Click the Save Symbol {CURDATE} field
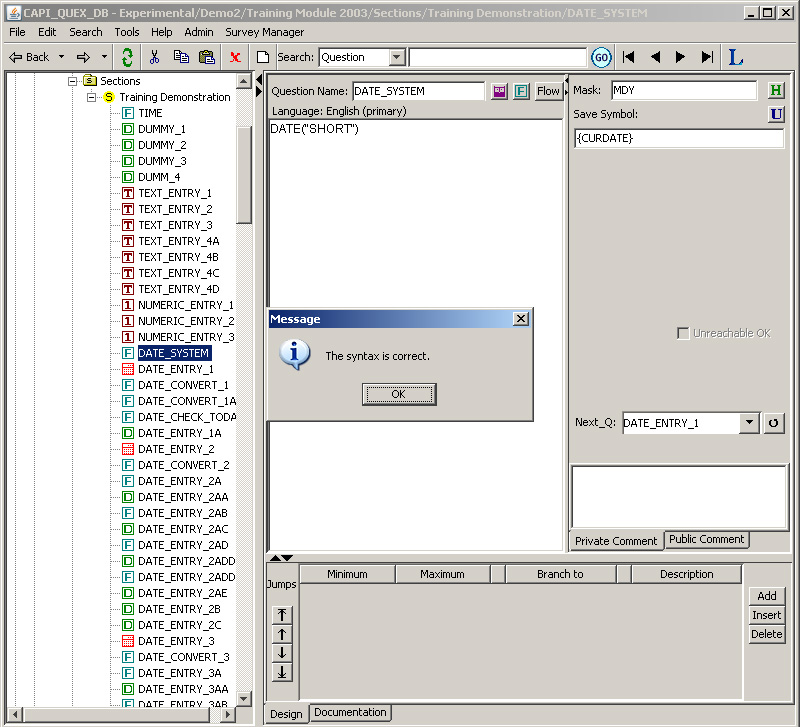Viewport: 800px width, 727px height. 679,138
